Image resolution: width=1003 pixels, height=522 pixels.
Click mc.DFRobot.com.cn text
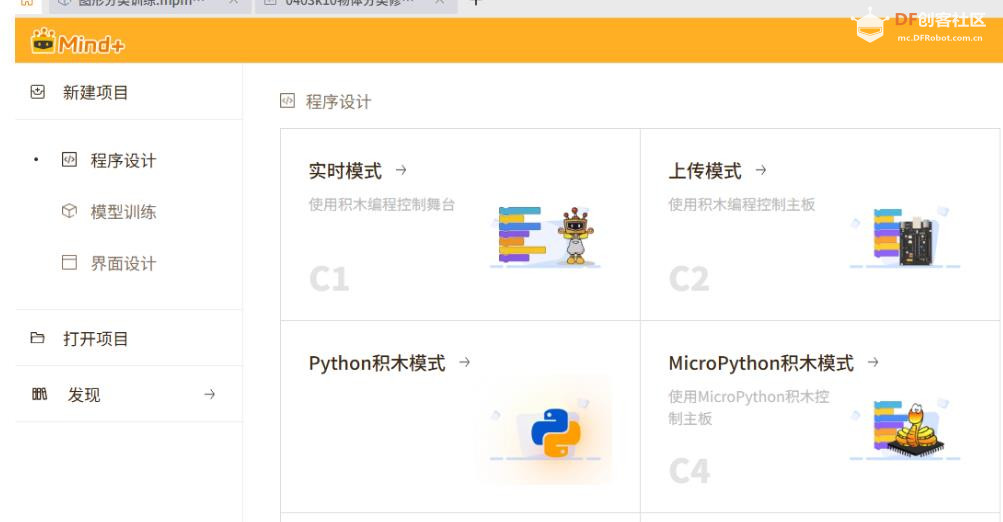coord(940,38)
